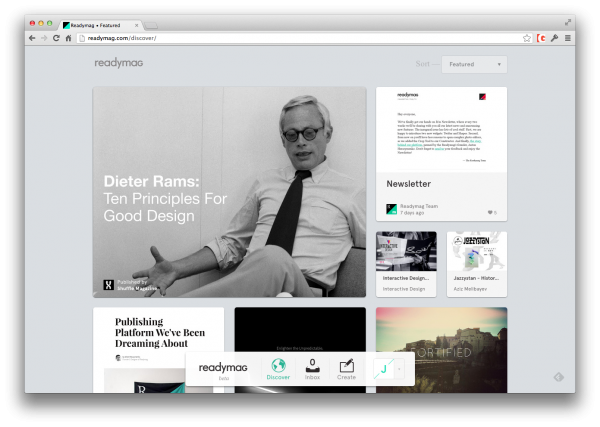Click the diamond icon at bottom right

tap(559, 377)
